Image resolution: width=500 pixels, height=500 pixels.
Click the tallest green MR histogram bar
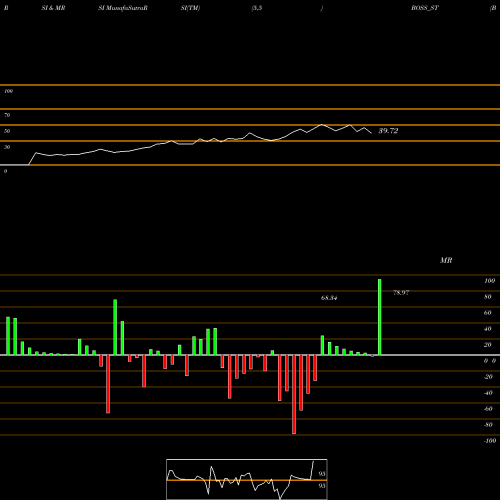(x=380, y=317)
